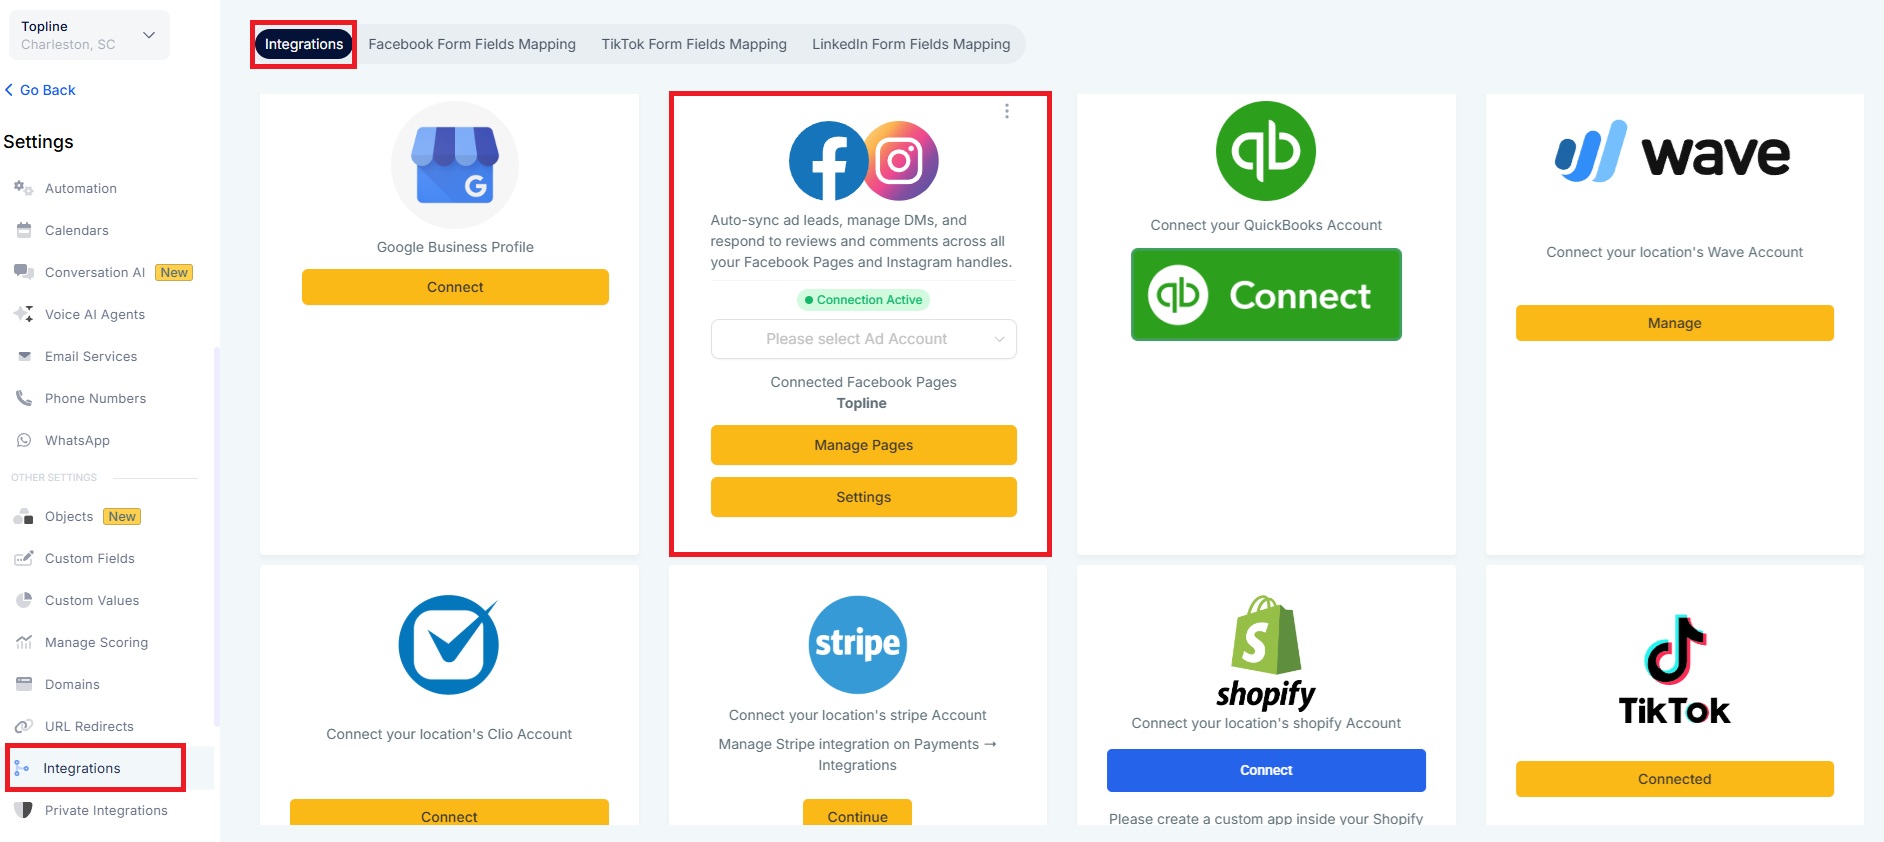Click the QuickBooks round green logo
Viewport: 1884px width, 842px height.
(1266, 151)
